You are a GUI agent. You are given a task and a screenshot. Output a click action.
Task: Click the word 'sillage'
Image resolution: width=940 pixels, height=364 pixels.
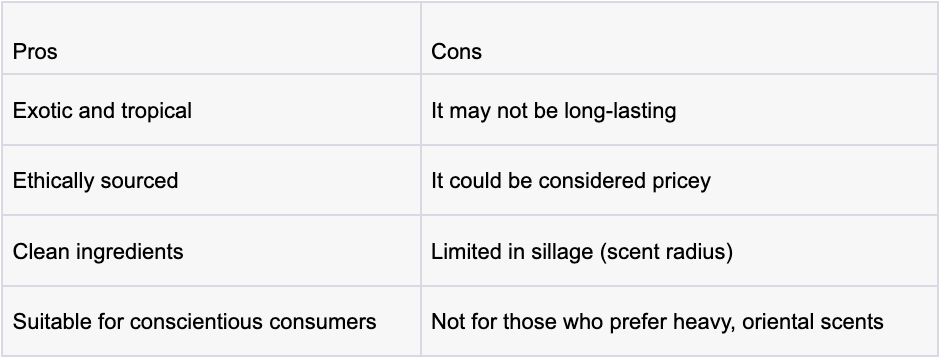562,251
